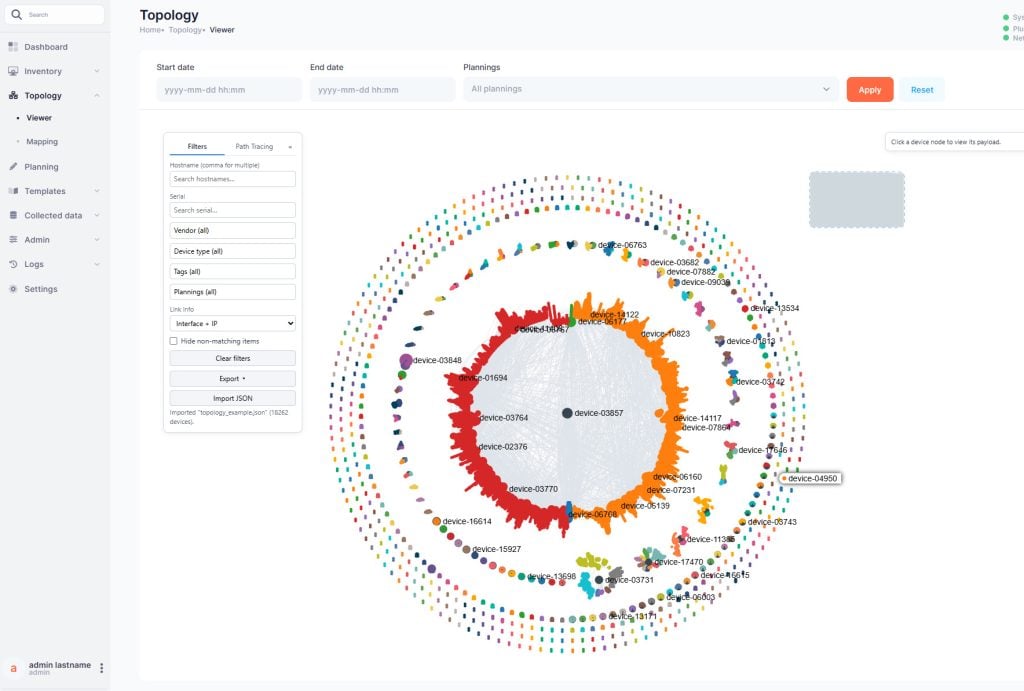Viewport: 1024px width, 691px height.
Task: Expand the Logs submenu chevron
Action: (x=97, y=264)
